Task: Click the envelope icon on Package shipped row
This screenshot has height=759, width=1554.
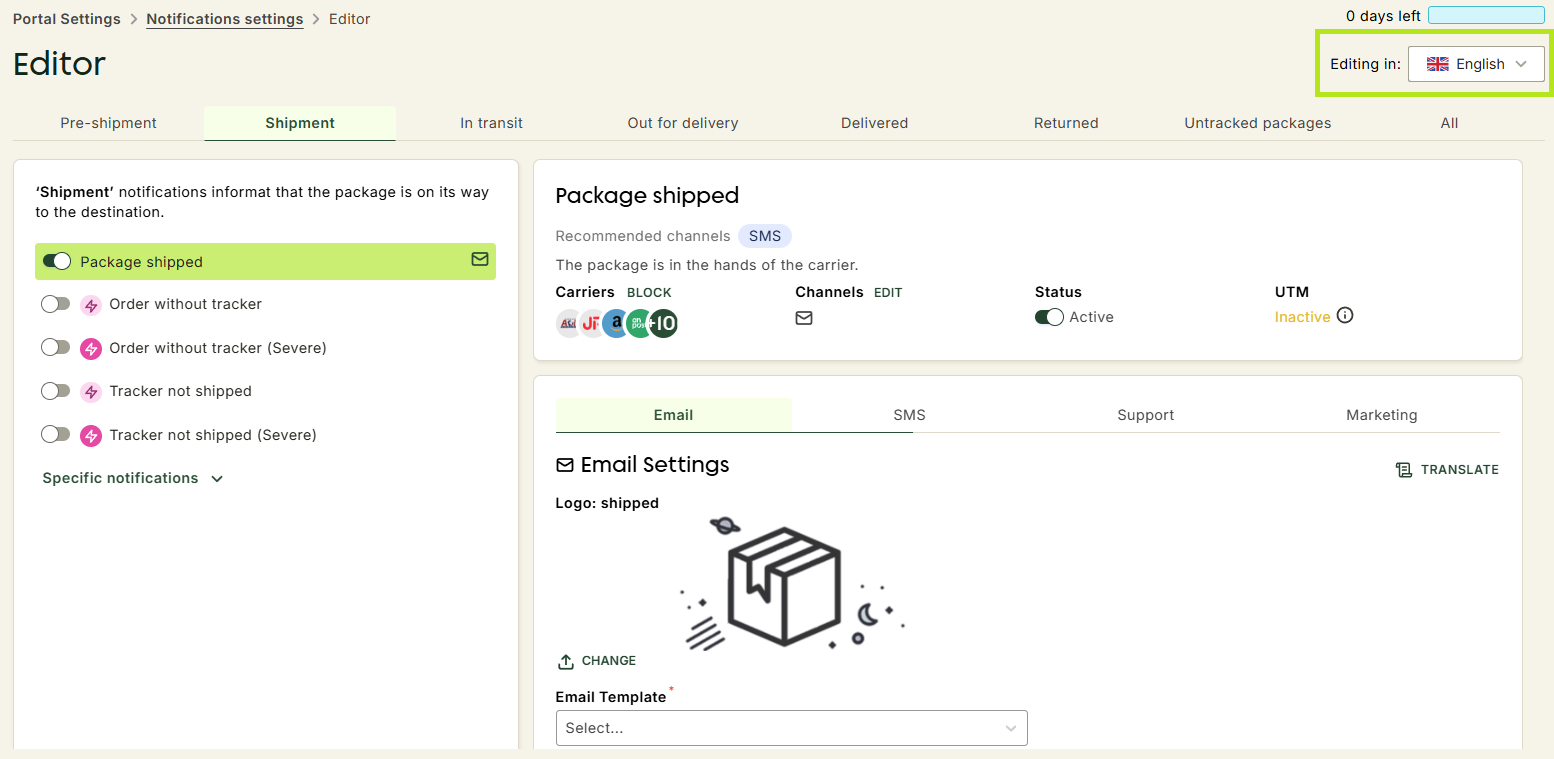Action: [x=480, y=259]
